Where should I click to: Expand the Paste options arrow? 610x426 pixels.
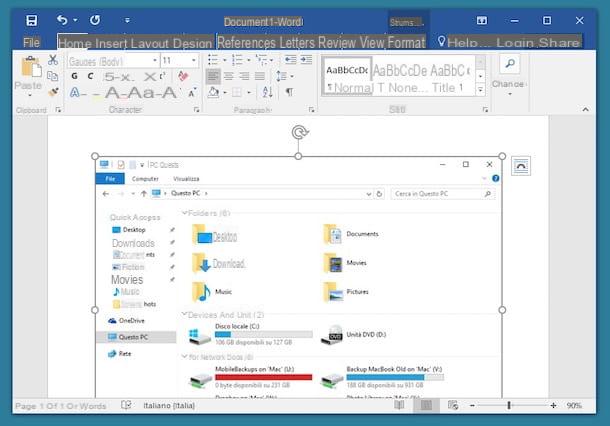(x=30, y=95)
